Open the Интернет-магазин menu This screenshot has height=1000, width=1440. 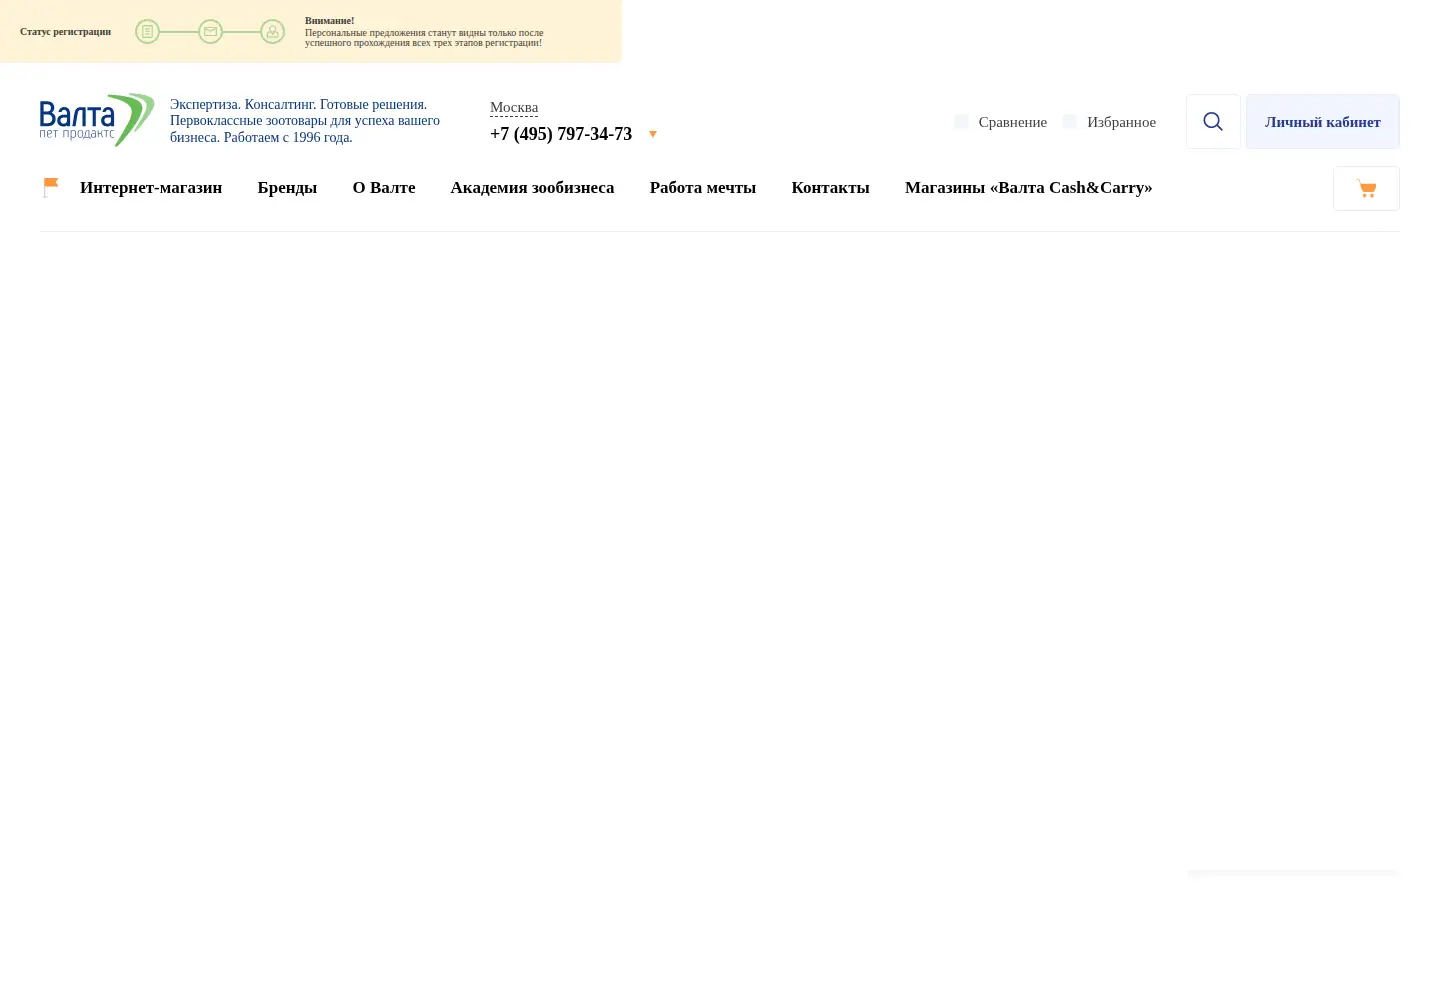[x=151, y=187]
